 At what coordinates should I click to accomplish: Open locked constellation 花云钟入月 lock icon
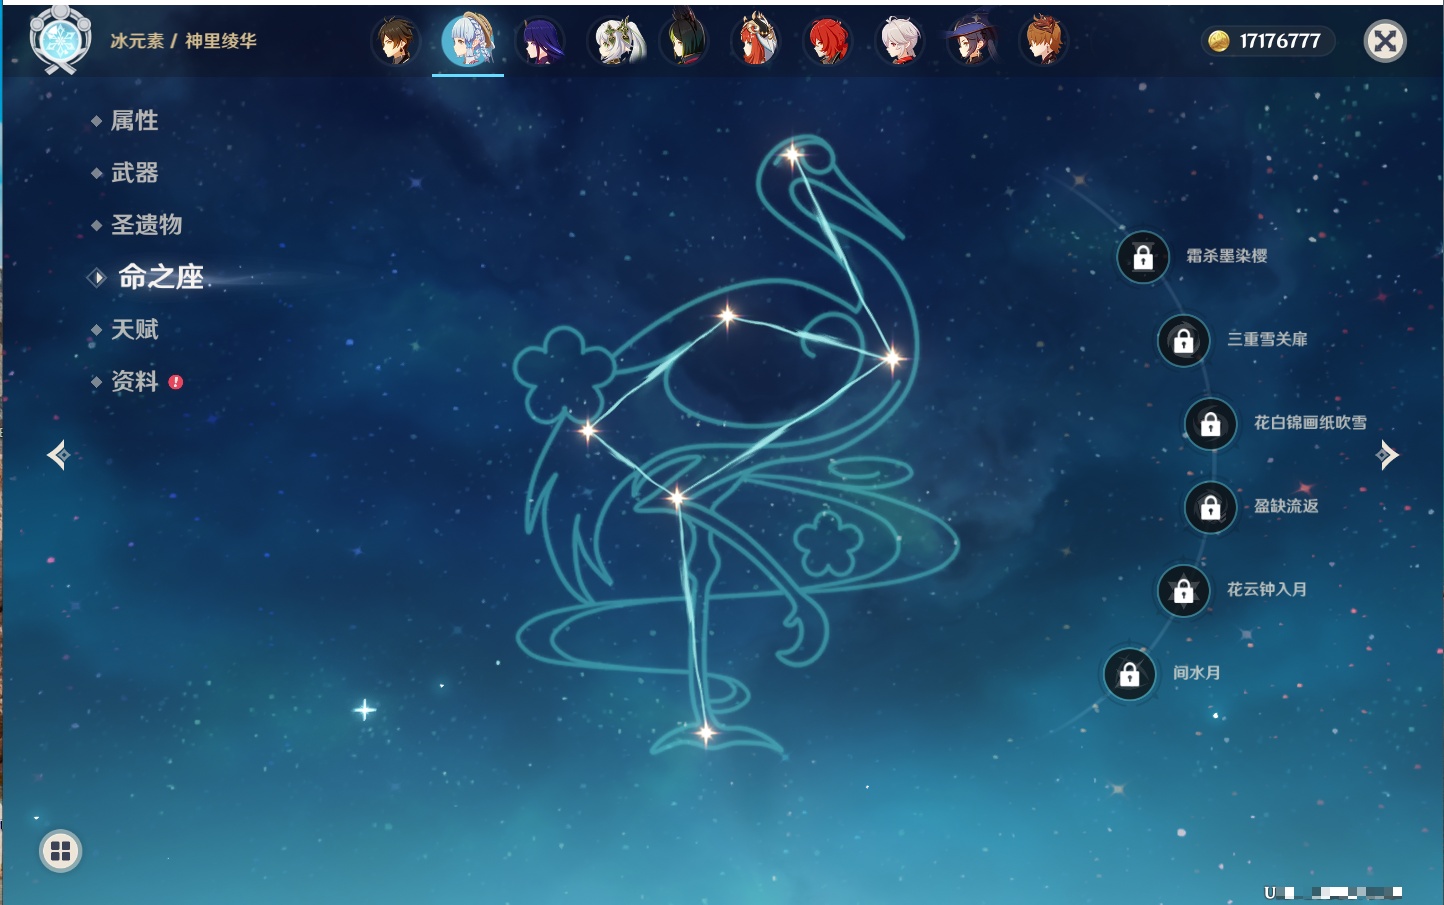(1183, 590)
